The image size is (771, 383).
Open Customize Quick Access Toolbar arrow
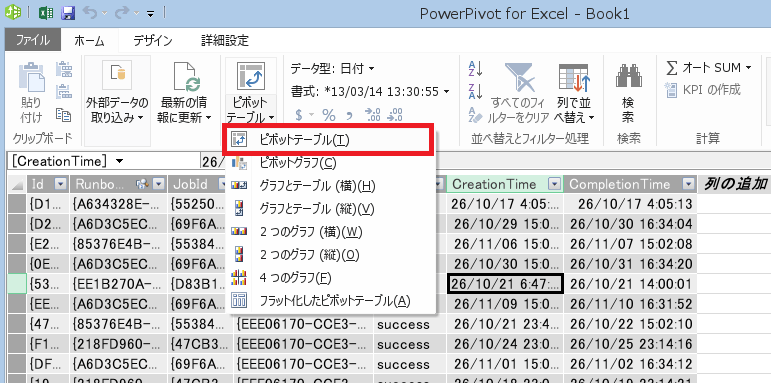pyautogui.click(x=150, y=14)
